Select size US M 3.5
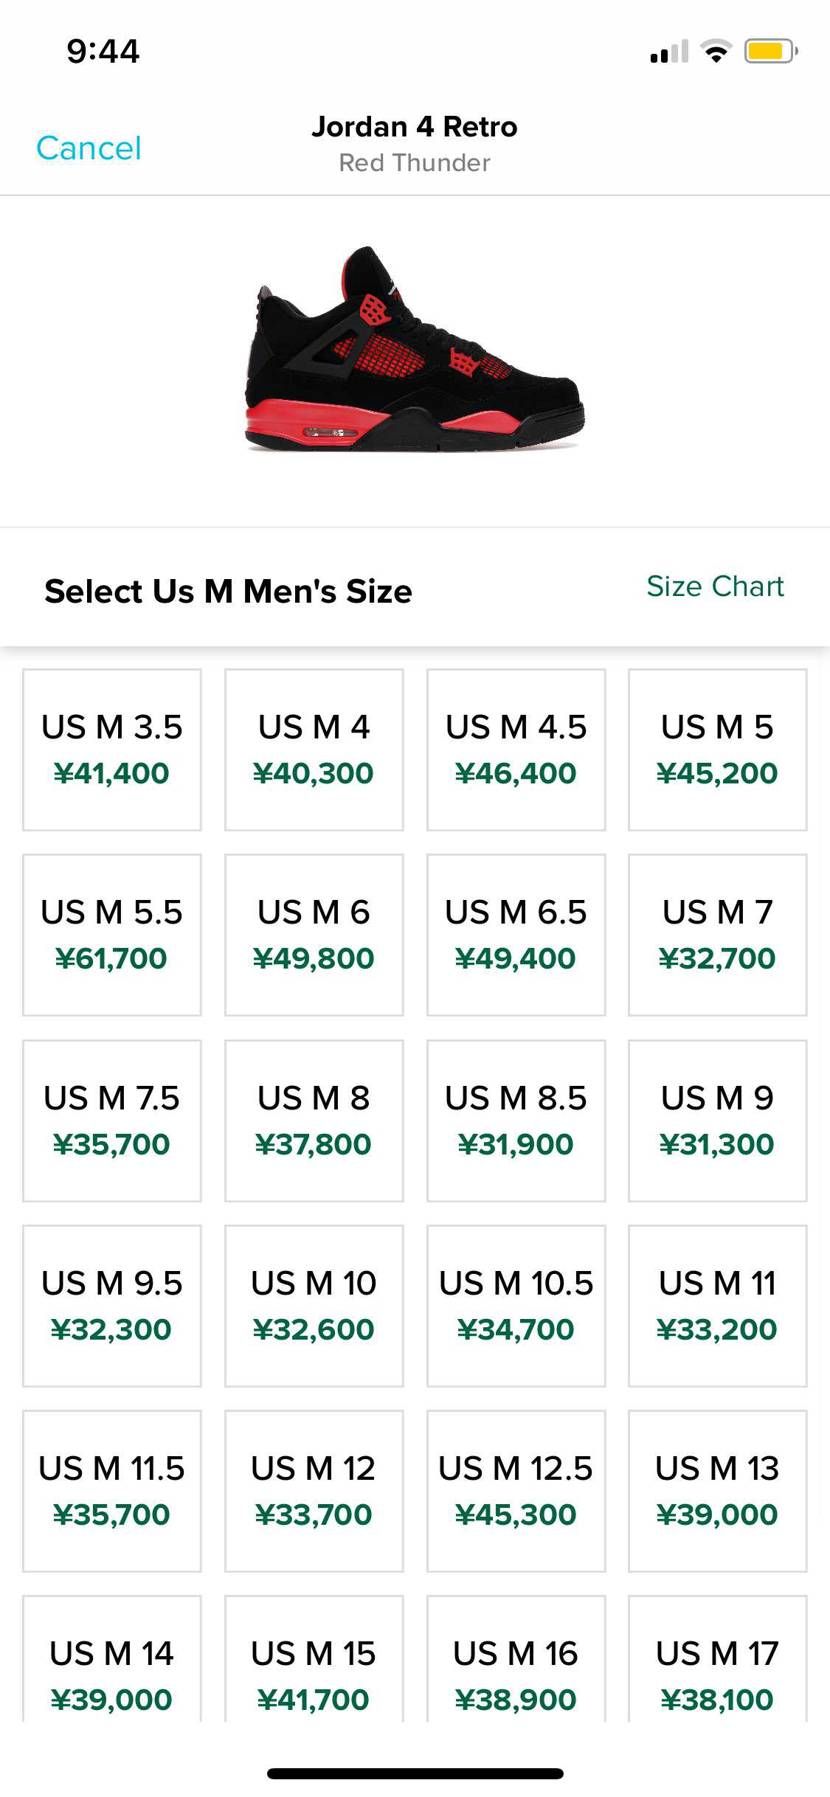 tap(112, 750)
